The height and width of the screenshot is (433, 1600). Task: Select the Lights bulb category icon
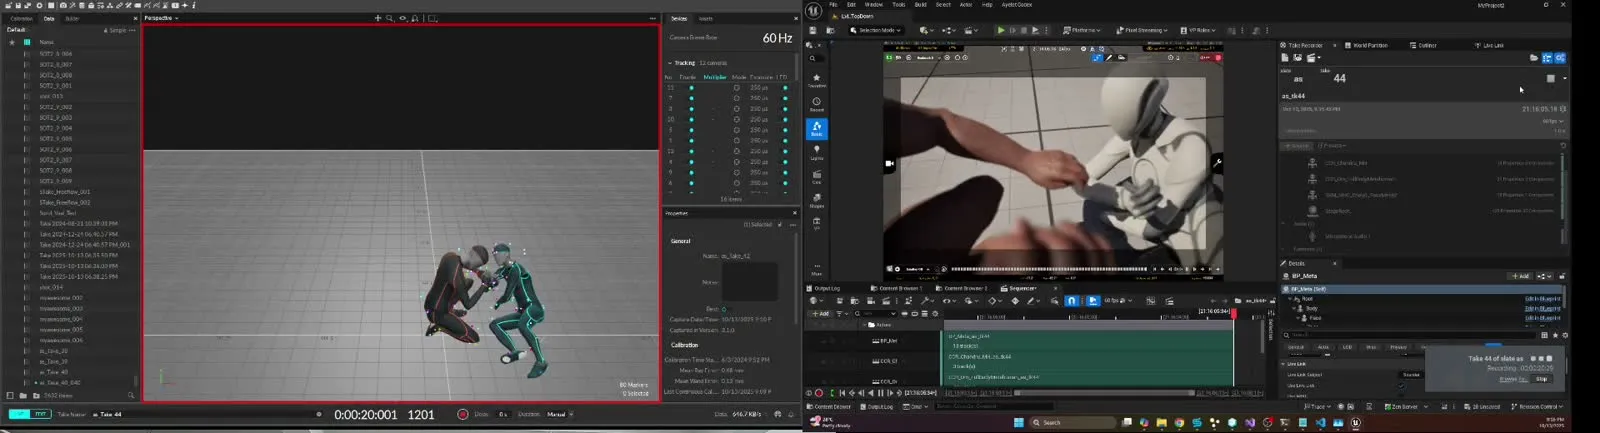(817, 151)
